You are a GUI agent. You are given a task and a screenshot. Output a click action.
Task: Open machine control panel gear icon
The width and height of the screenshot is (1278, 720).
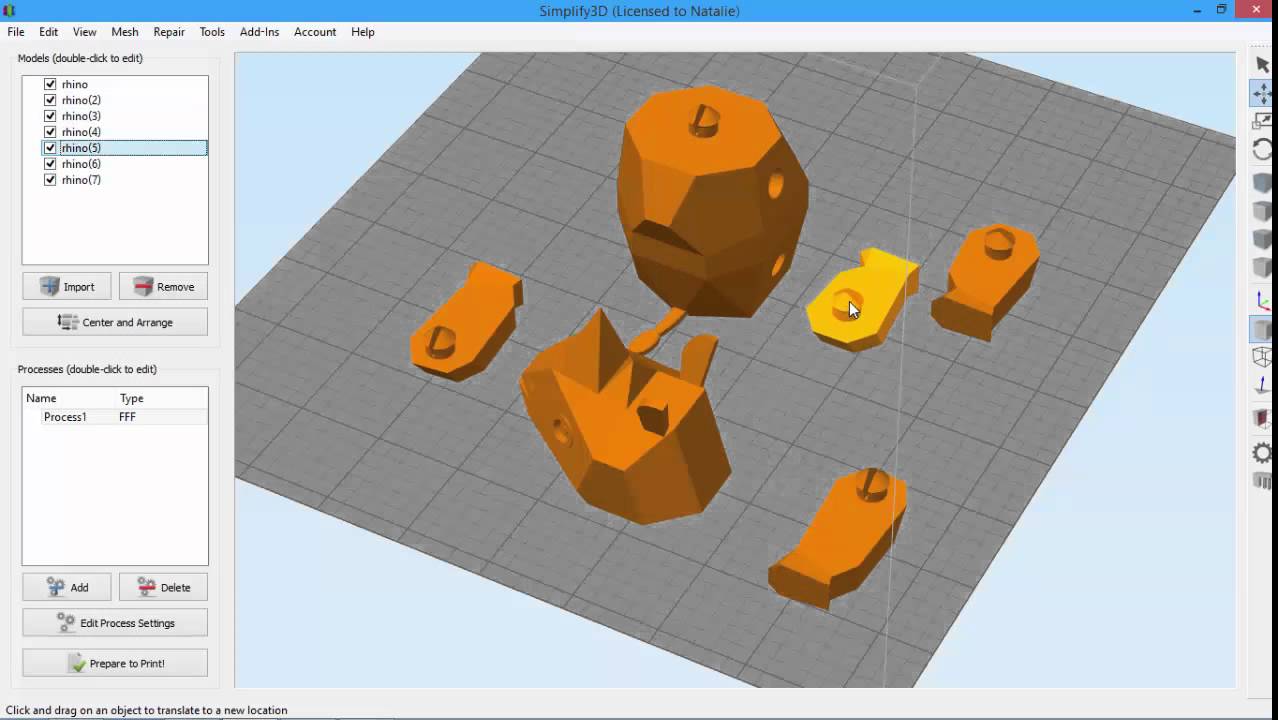click(x=1263, y=452)
